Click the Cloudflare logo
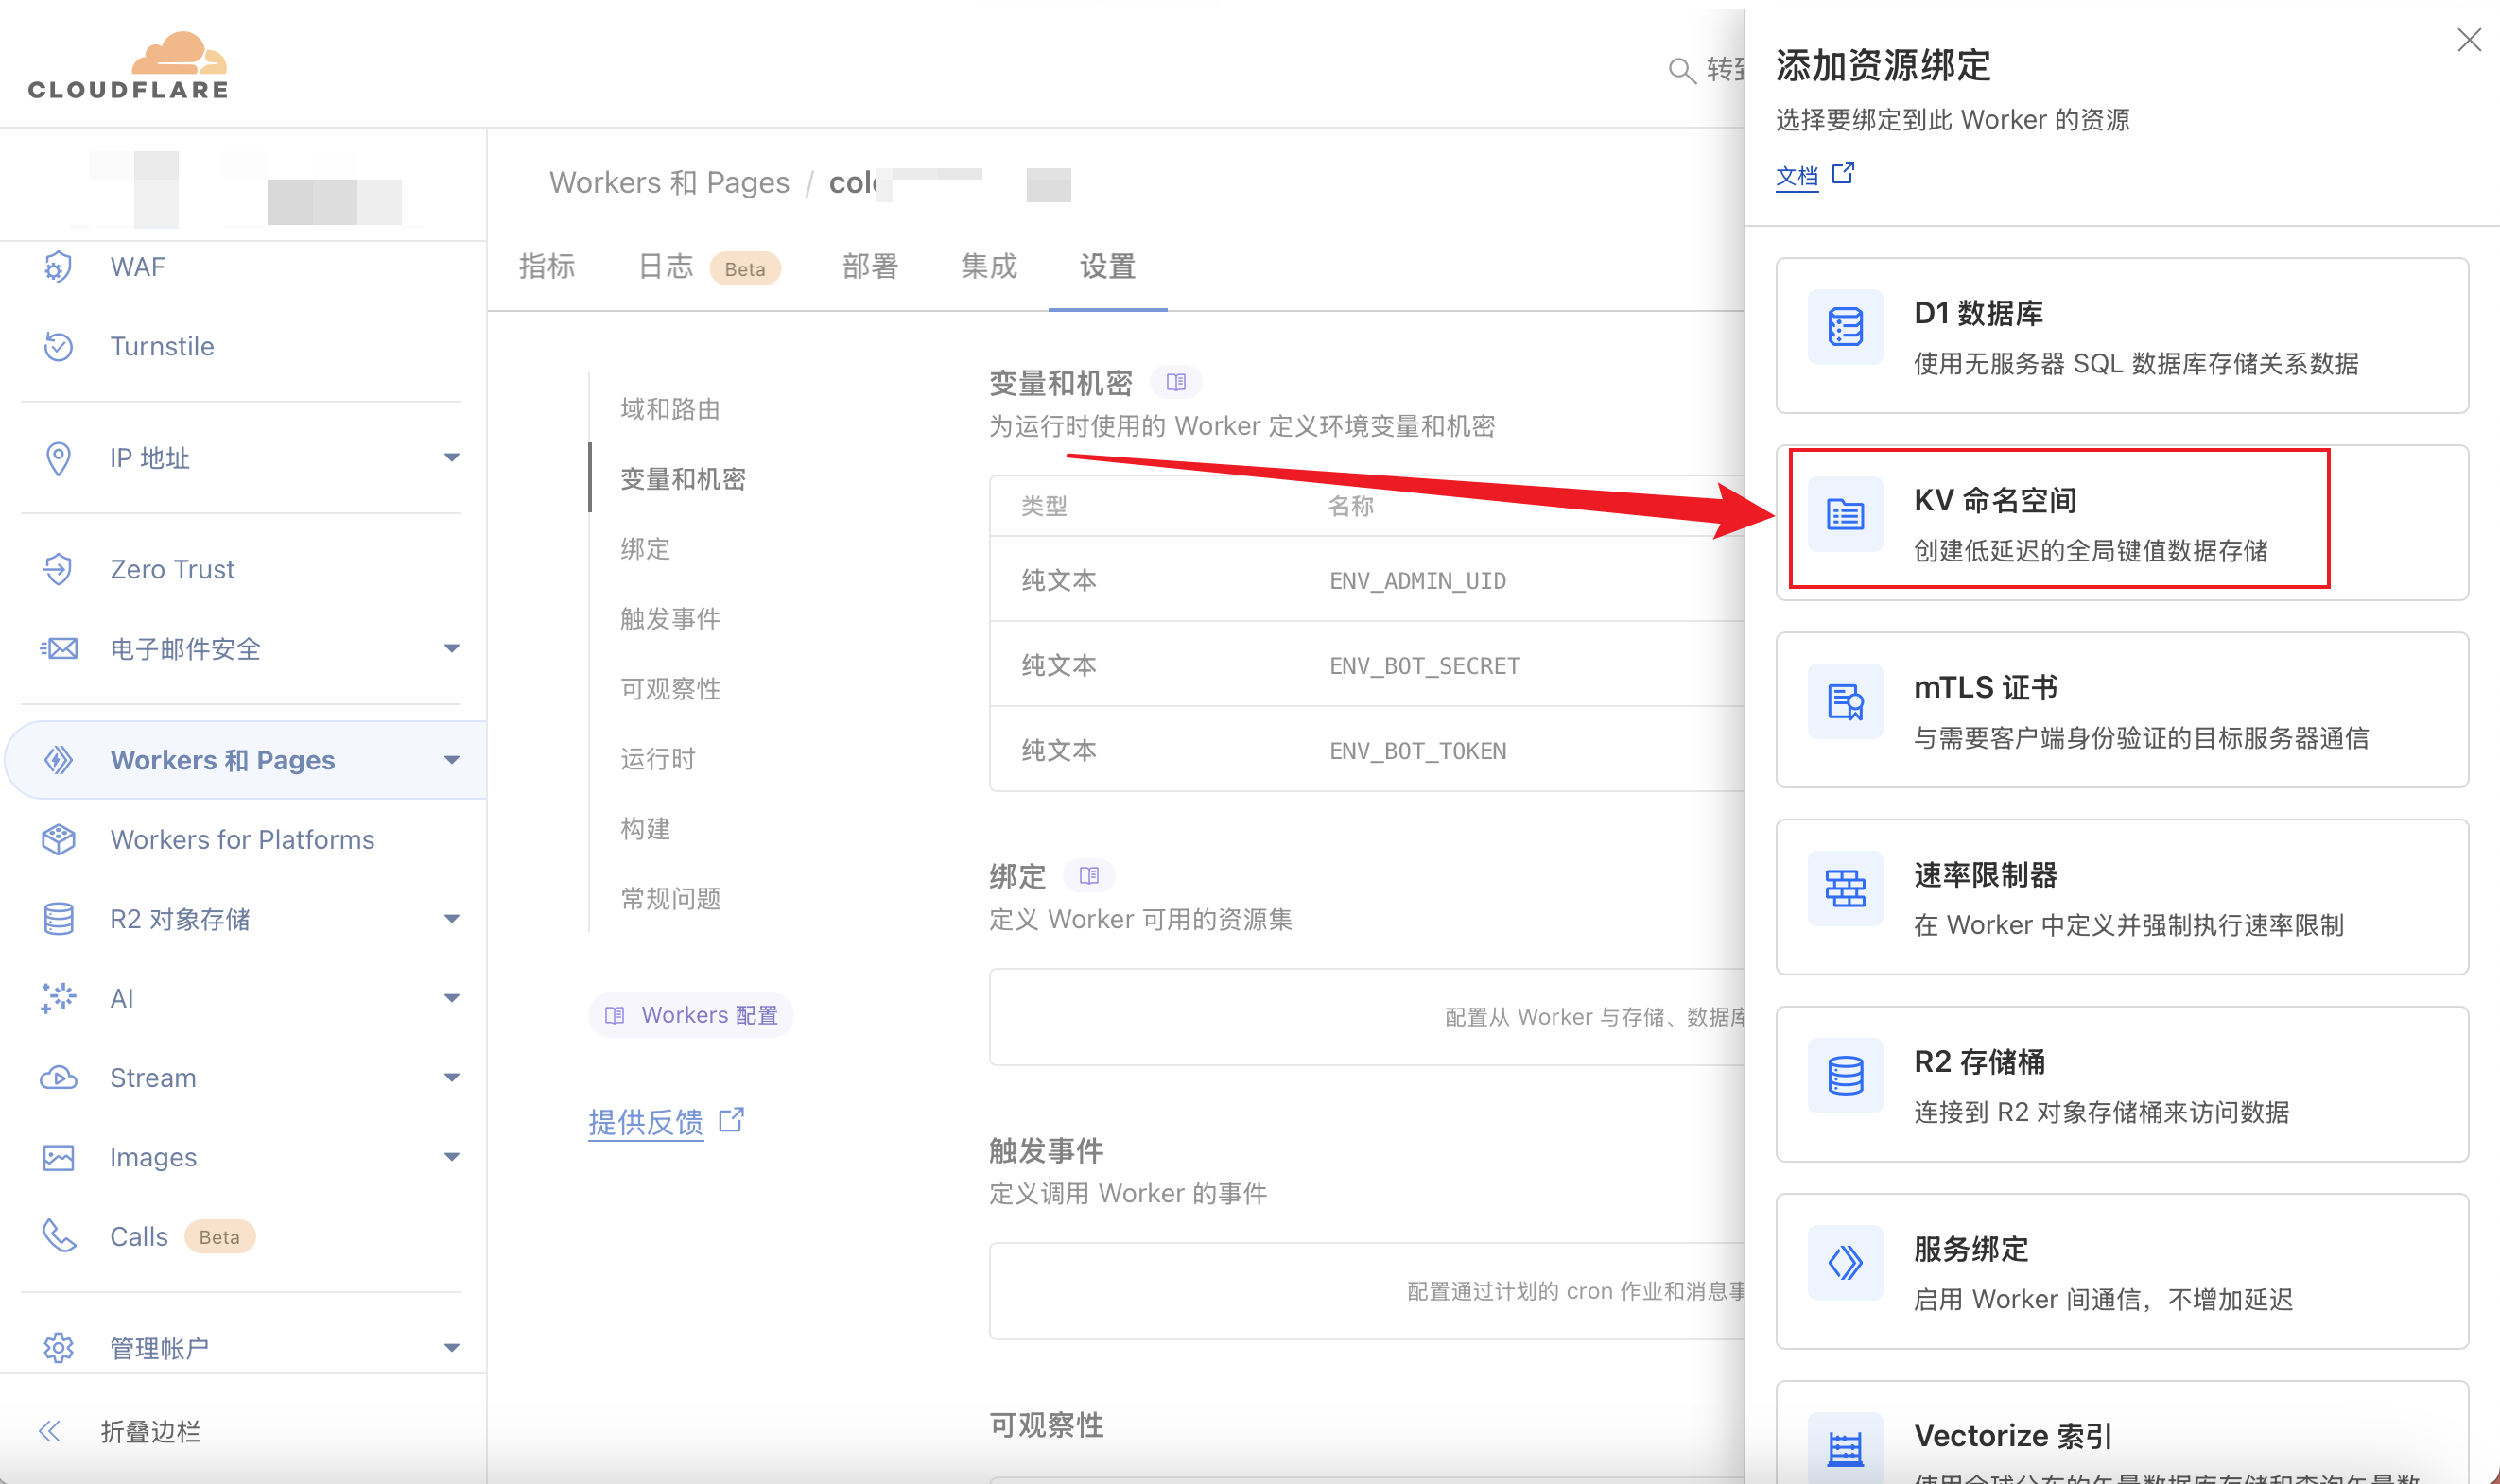Screen dimensions: 2500x1484 point(128,65)
